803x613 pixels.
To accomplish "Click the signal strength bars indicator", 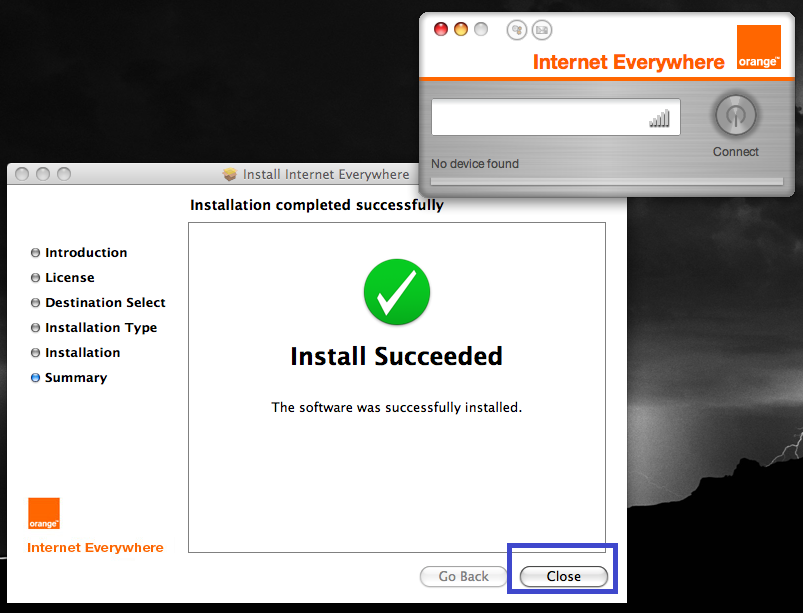I will click(659, 118).
